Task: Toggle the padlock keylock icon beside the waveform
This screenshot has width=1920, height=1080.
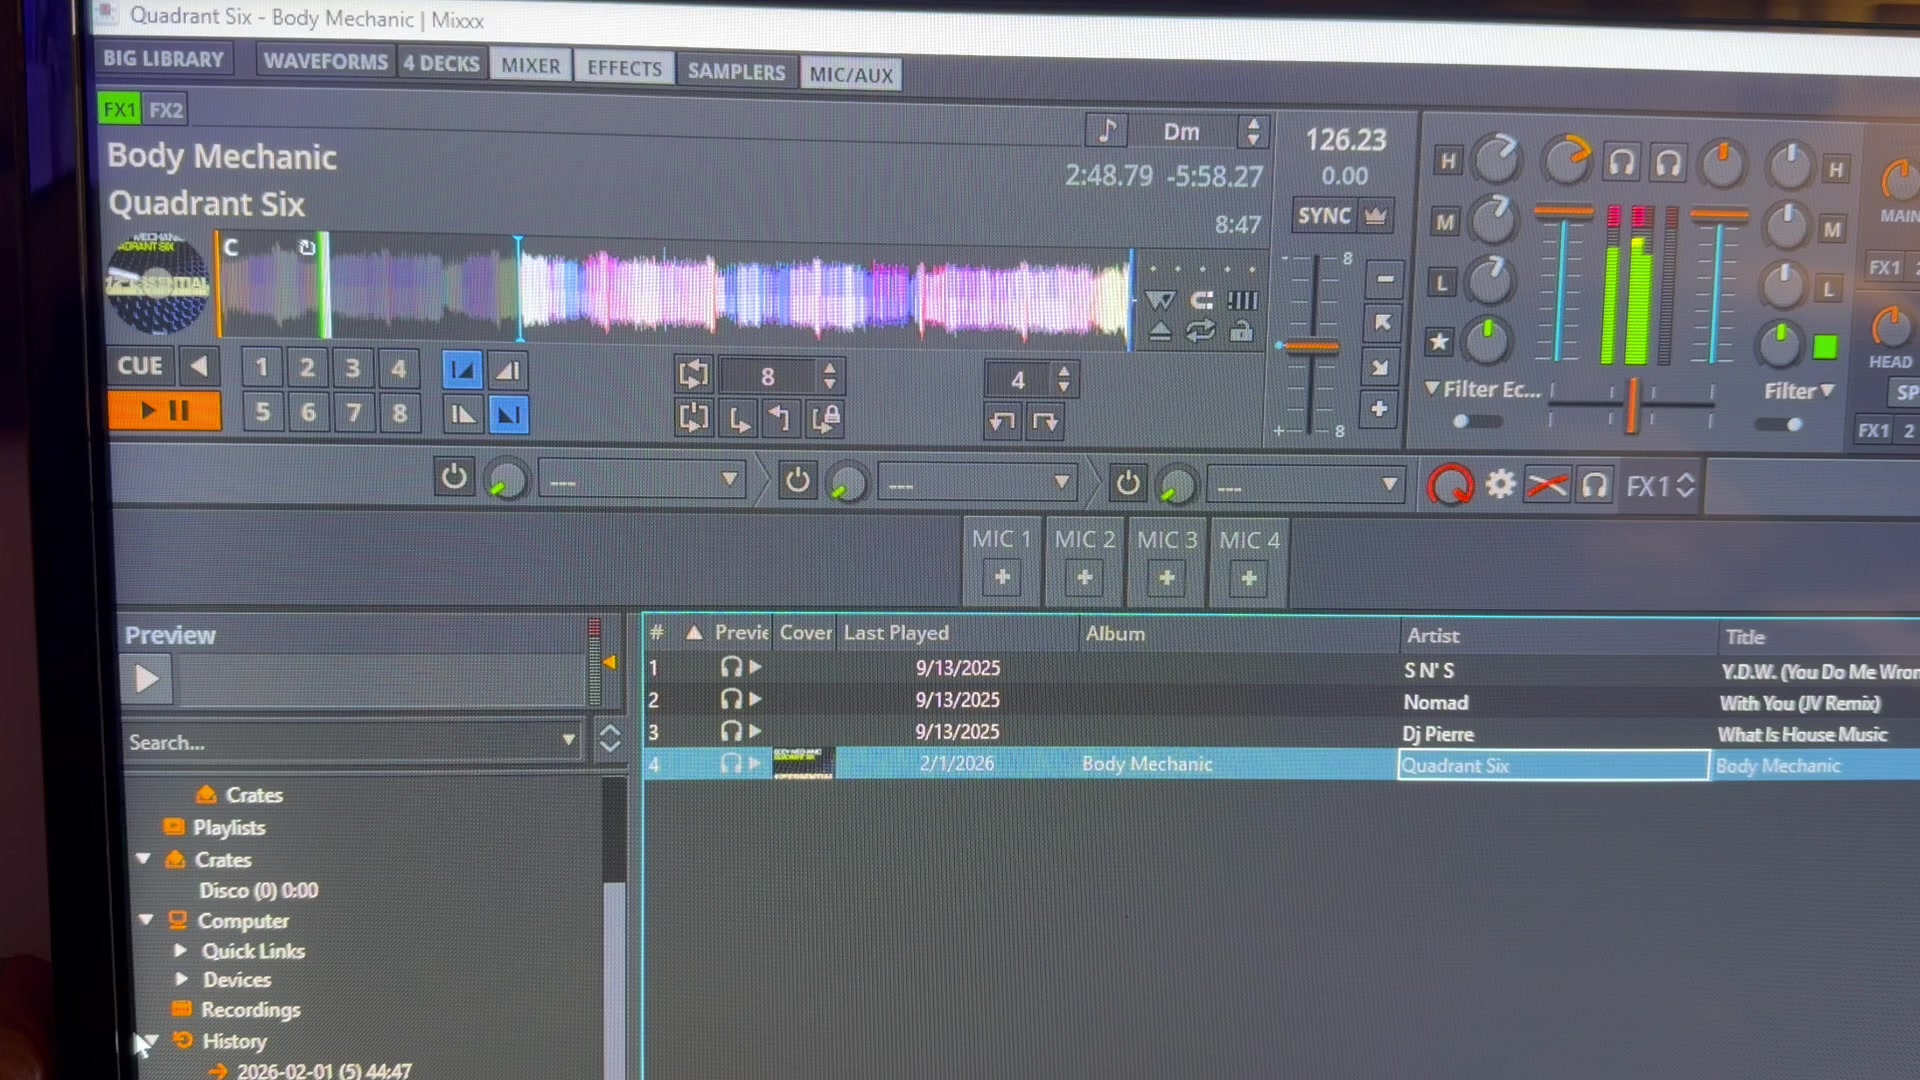Action: coord(1242,331)
